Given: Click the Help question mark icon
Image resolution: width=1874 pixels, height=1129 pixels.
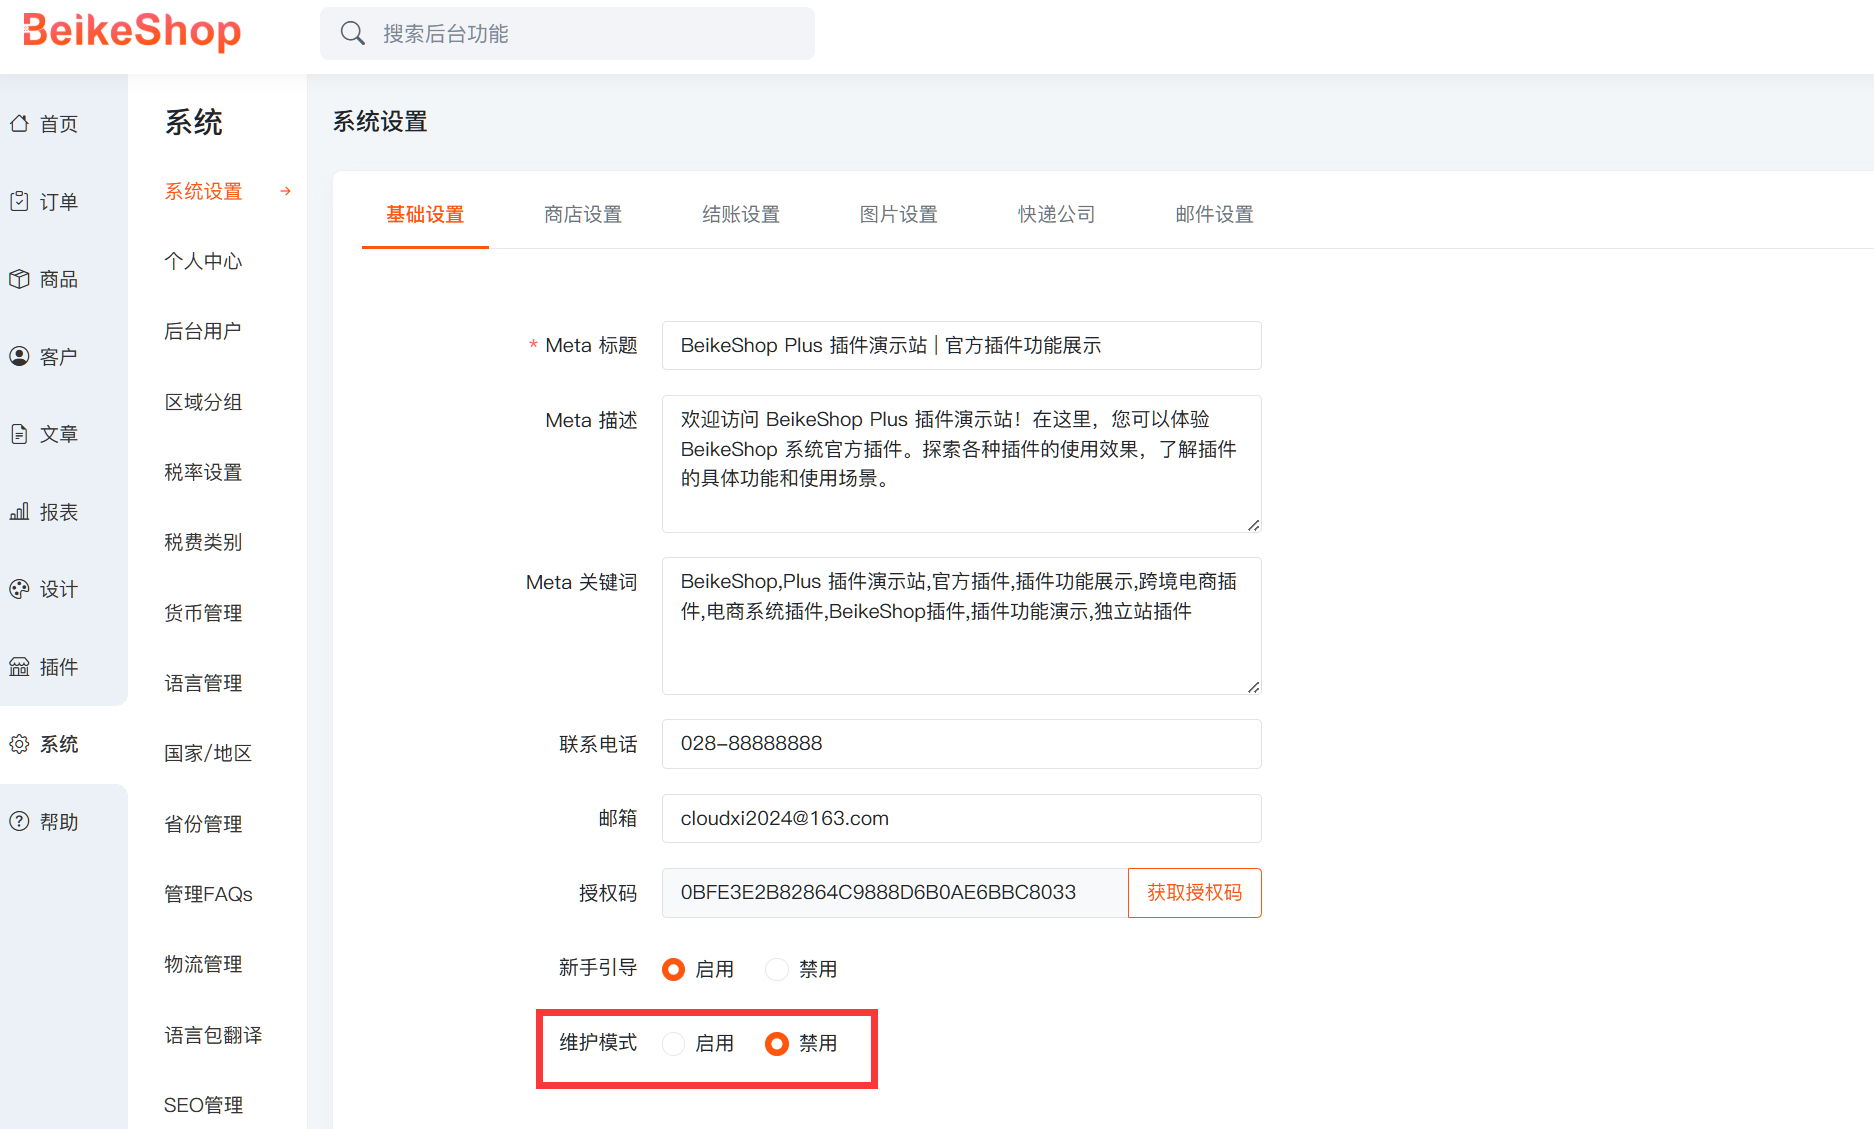Looking at the screenshot, I should [x=19, y=821].
